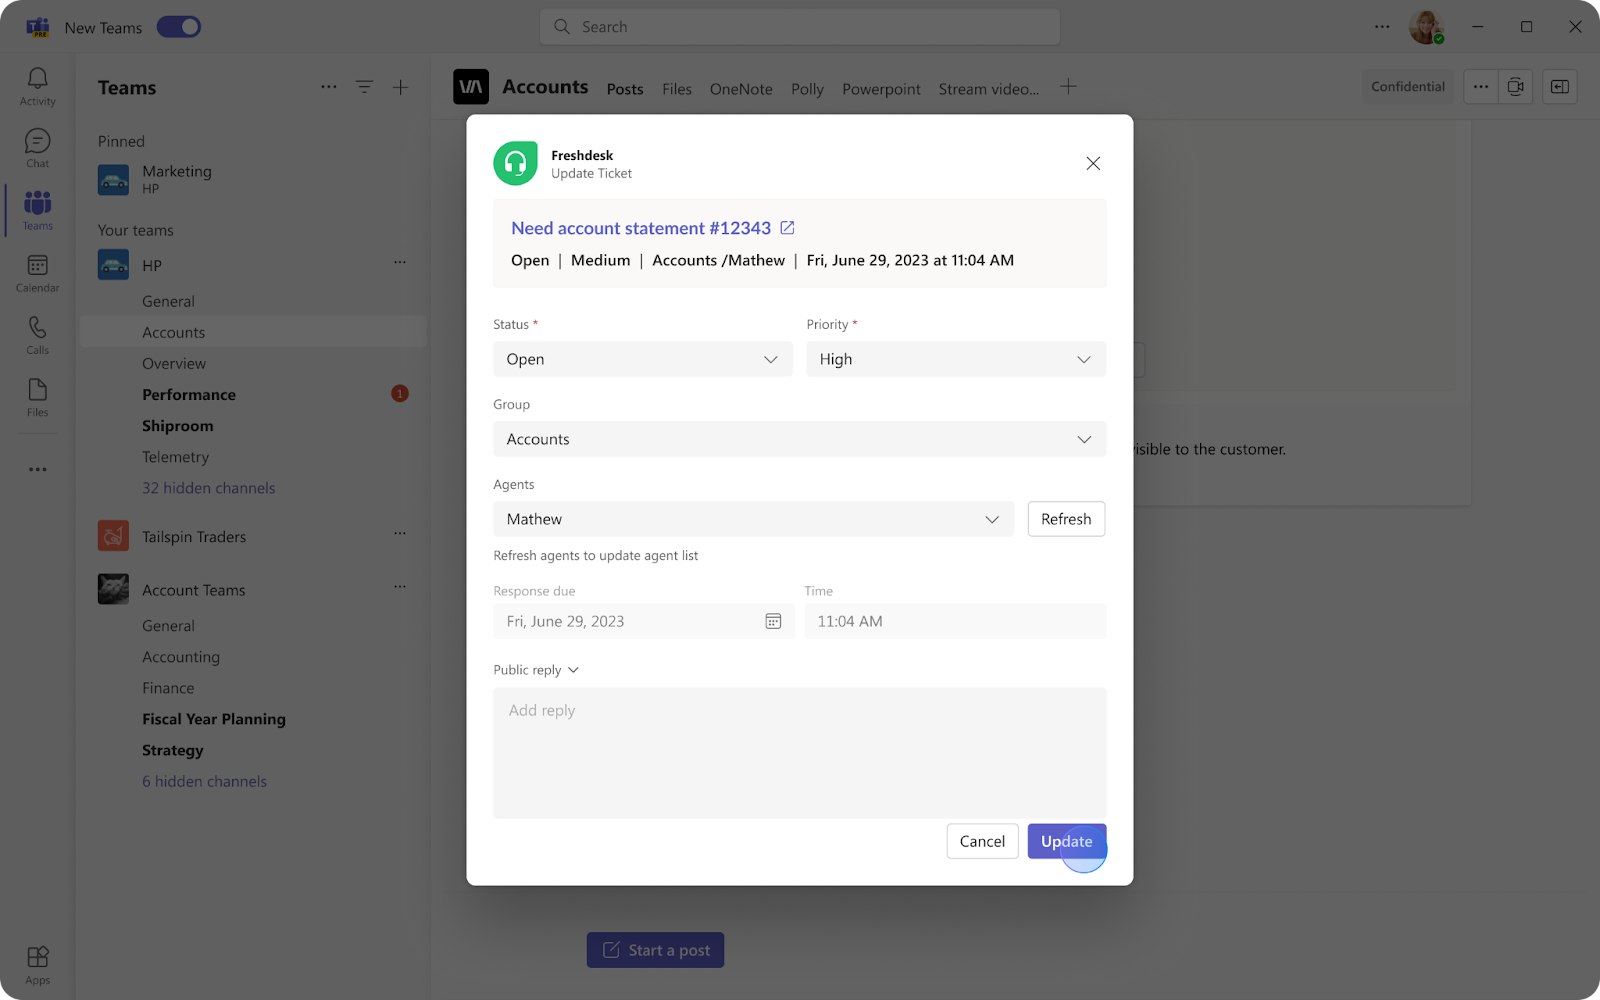
Task: Filter the teams list
Action: point(364,87)
